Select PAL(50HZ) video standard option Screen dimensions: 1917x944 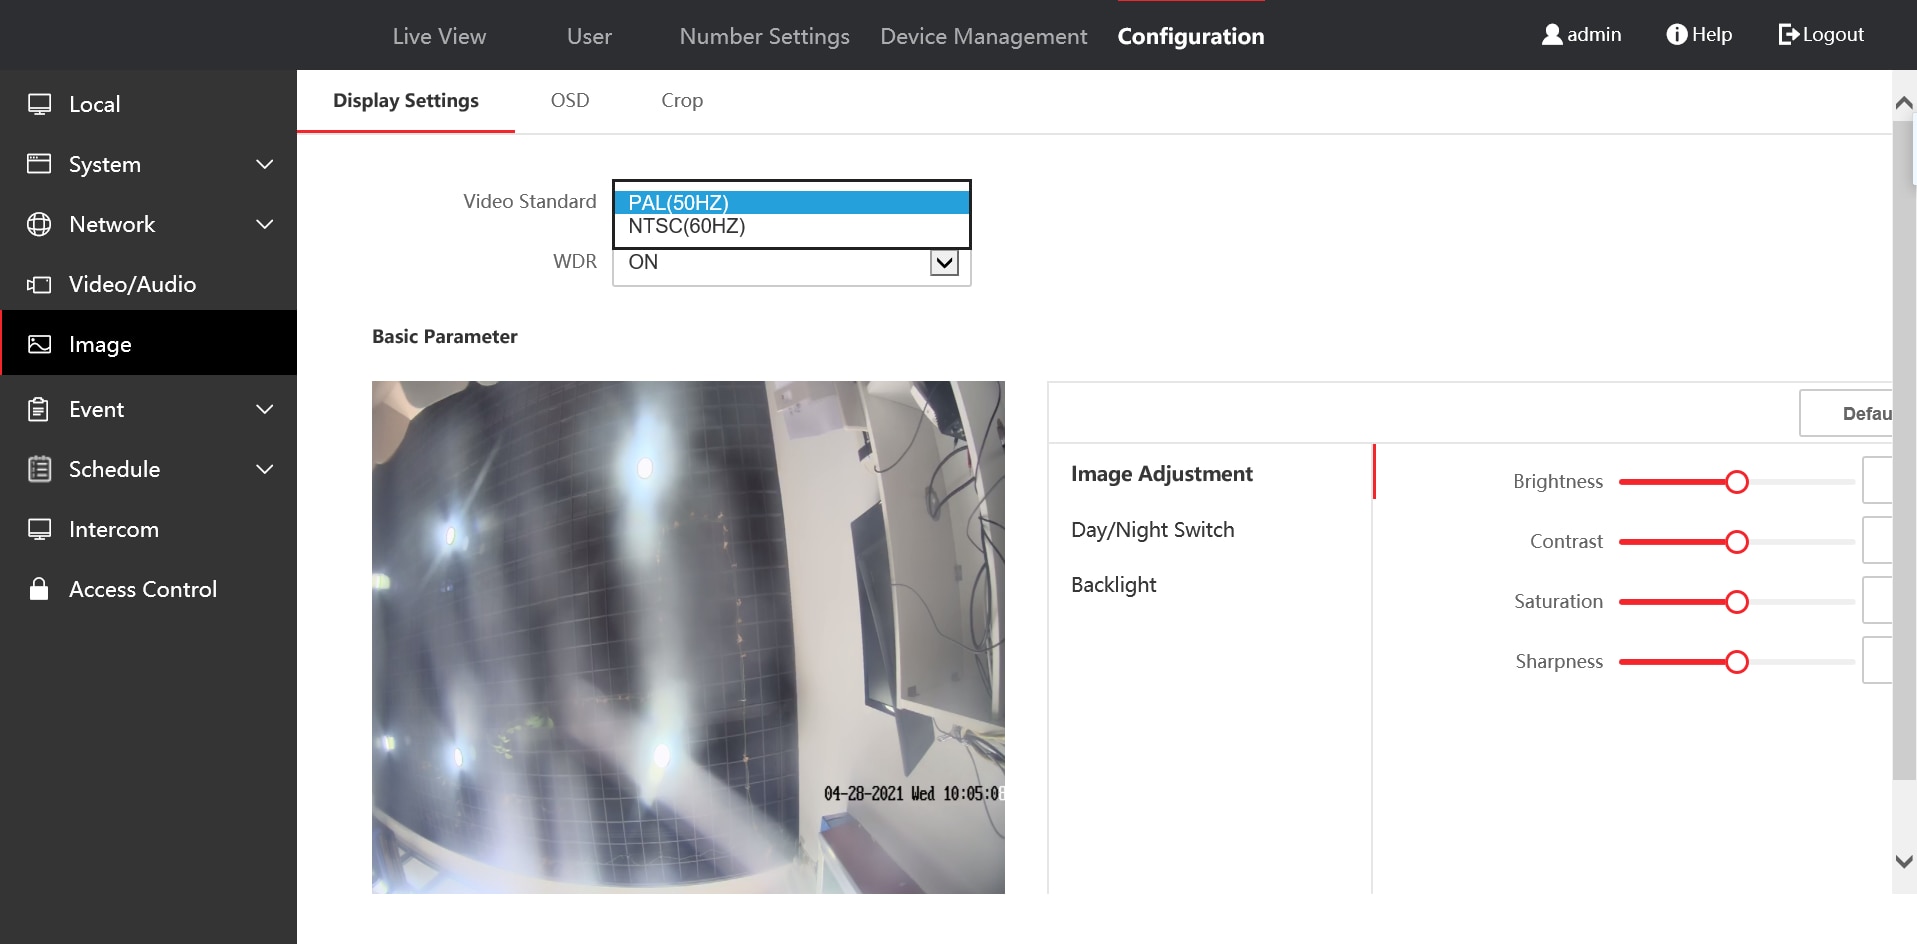791,202
